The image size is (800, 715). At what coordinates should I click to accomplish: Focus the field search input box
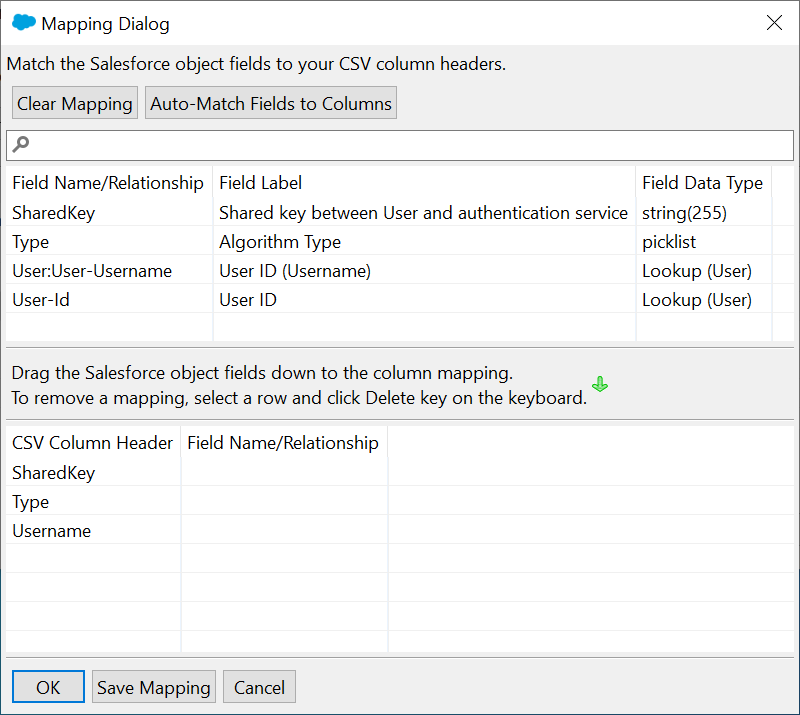click(x=400, y=145)
